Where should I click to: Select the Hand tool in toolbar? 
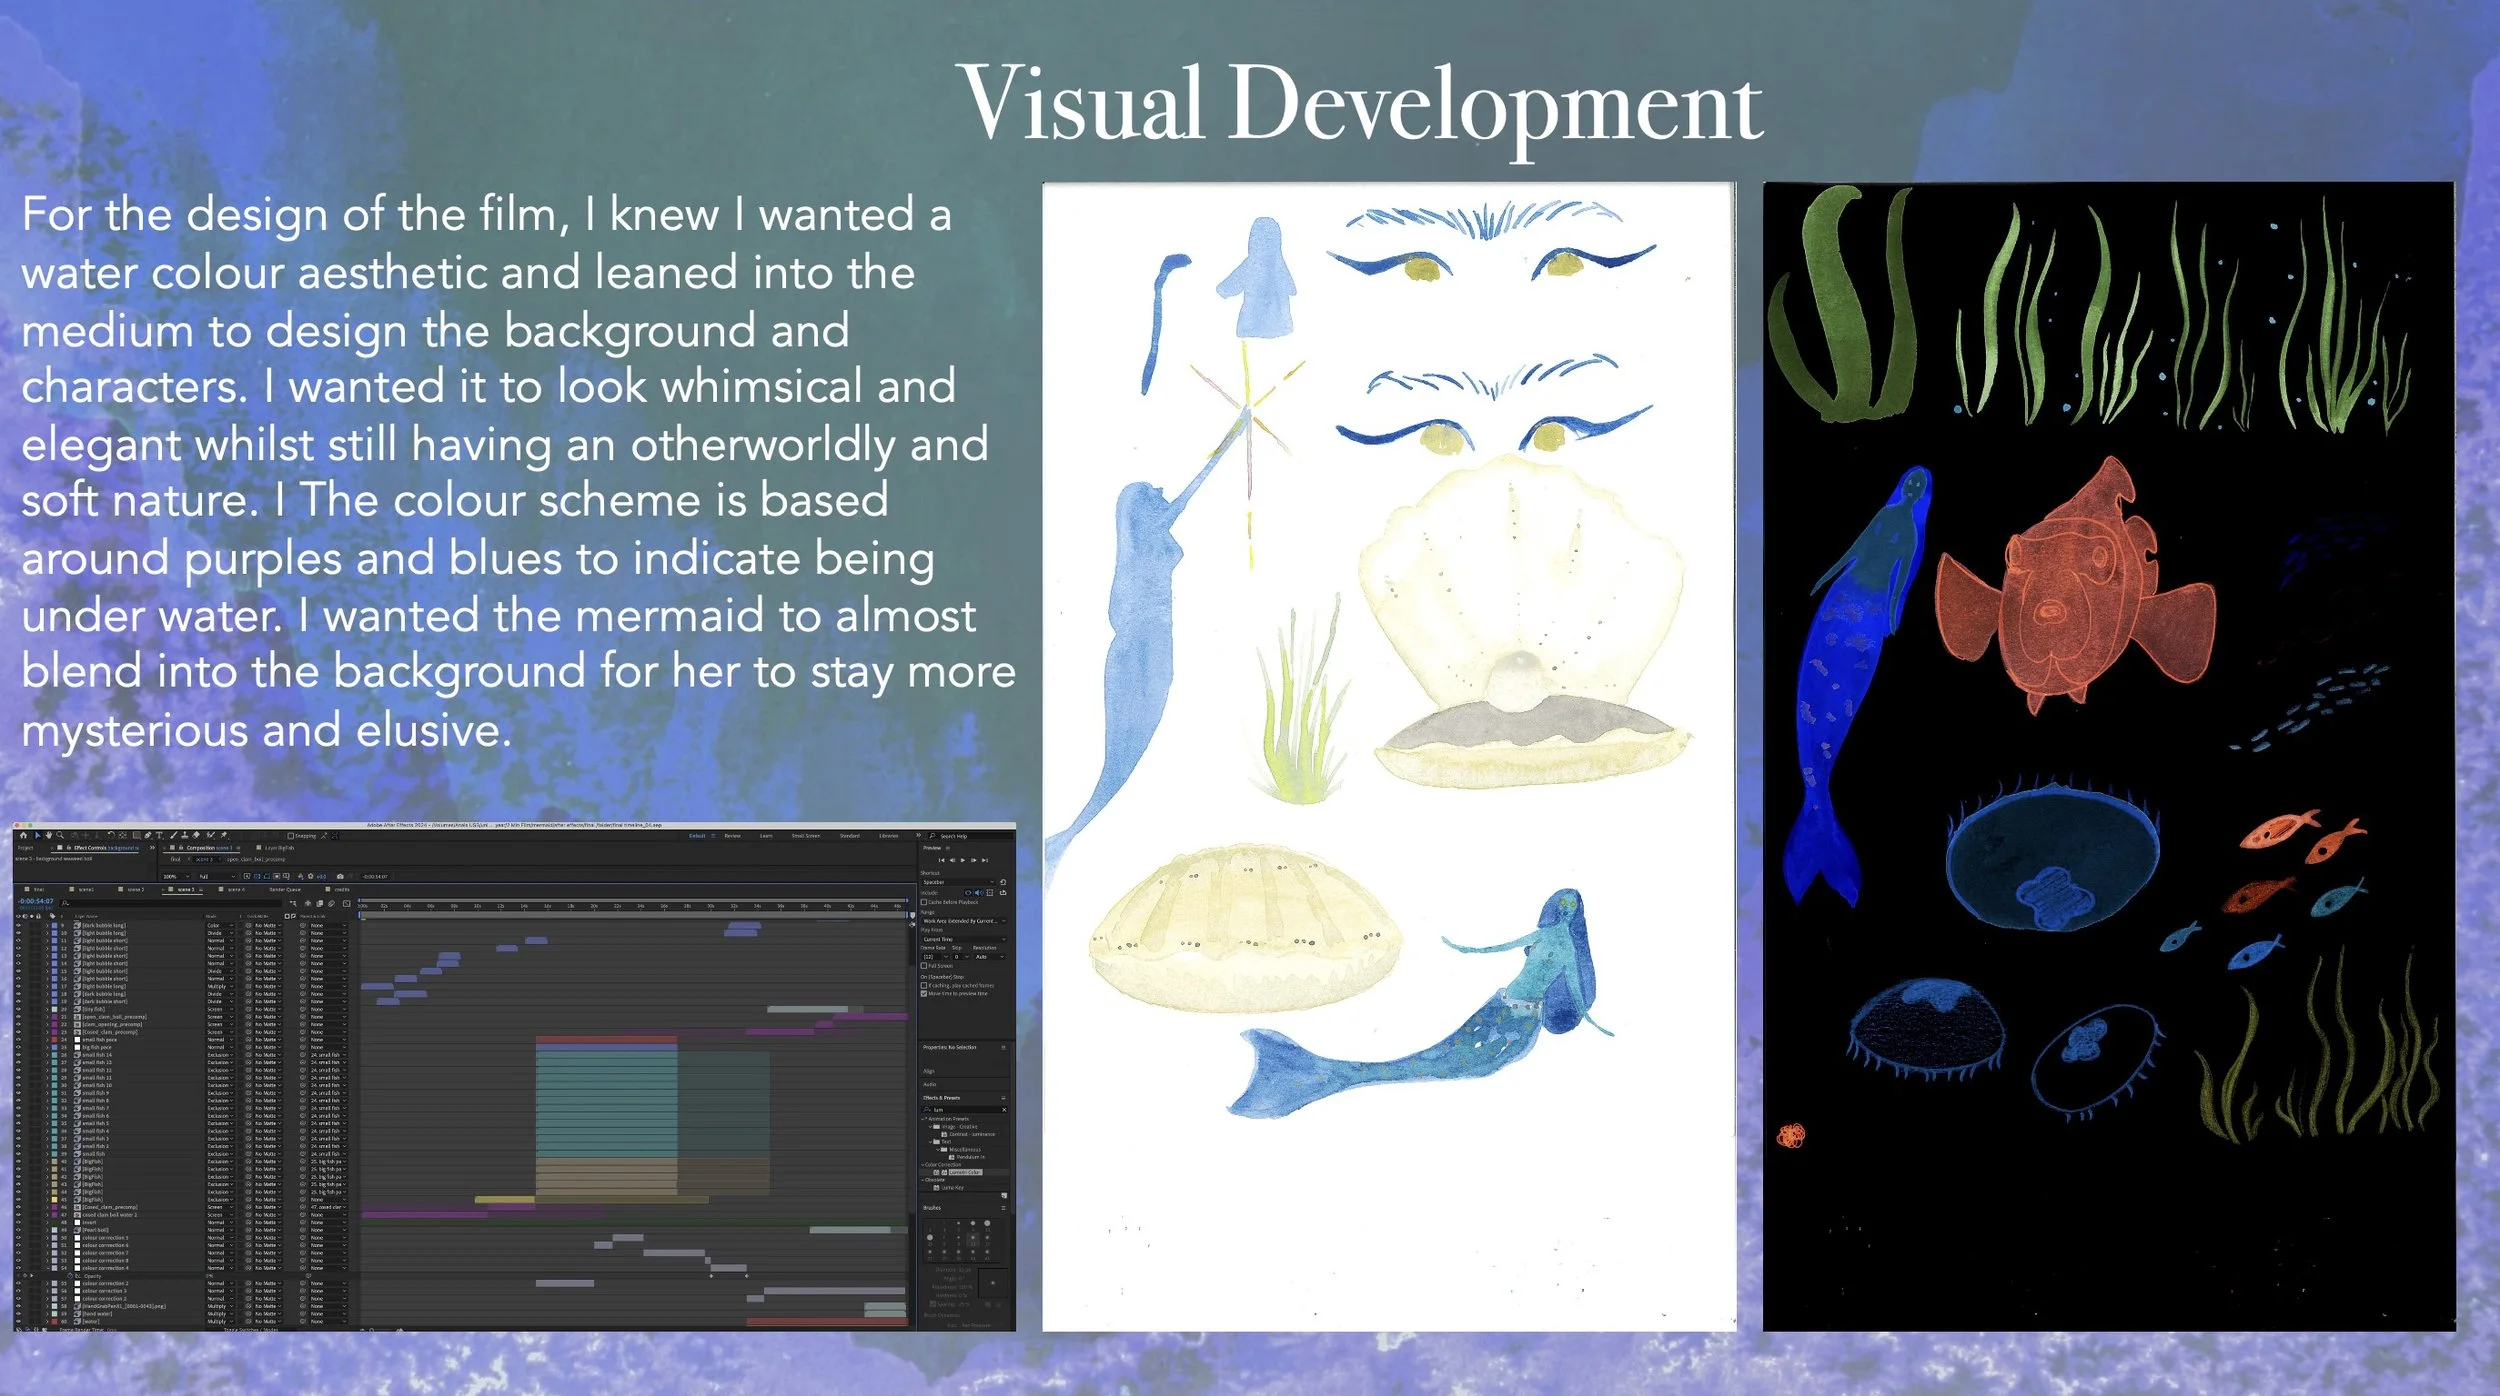pyautogui.click(x=49, y=835)
